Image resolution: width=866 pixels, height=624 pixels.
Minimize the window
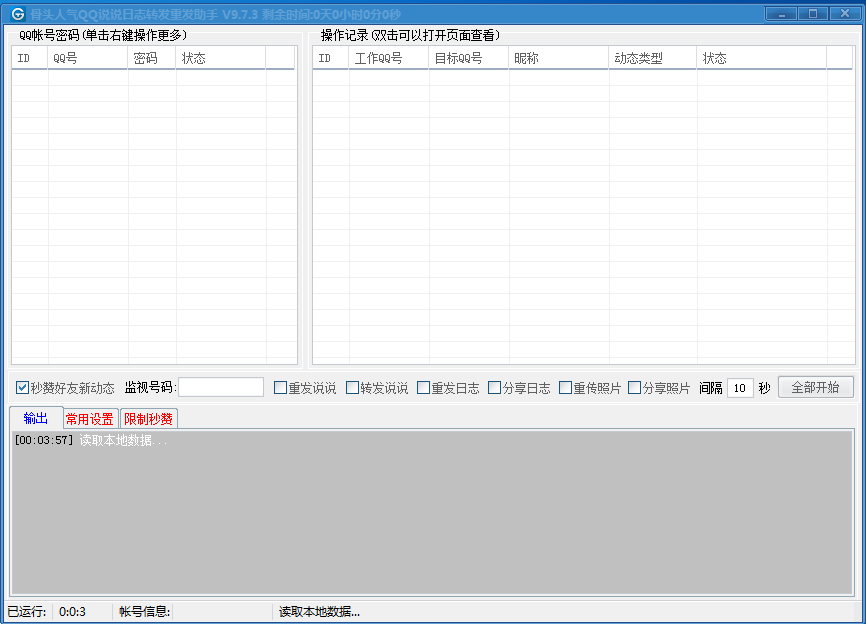pos(781,14)
